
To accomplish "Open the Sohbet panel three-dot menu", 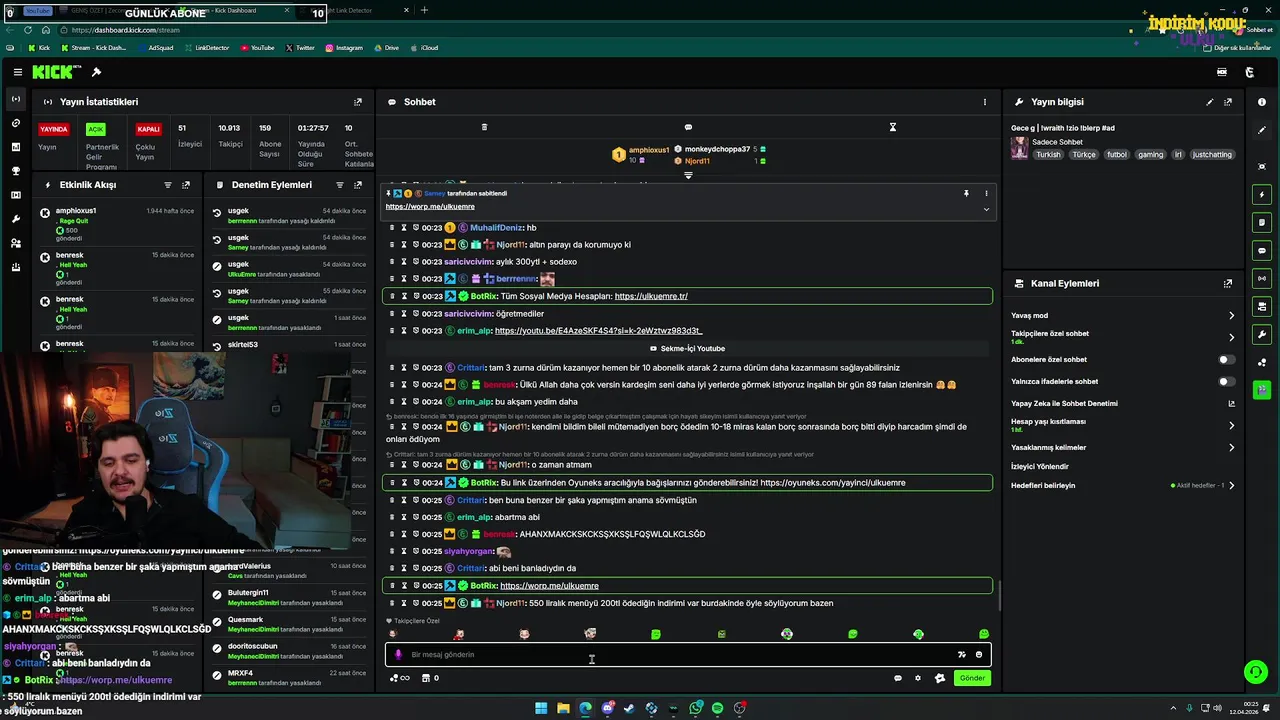I will [x=985, y=102].
